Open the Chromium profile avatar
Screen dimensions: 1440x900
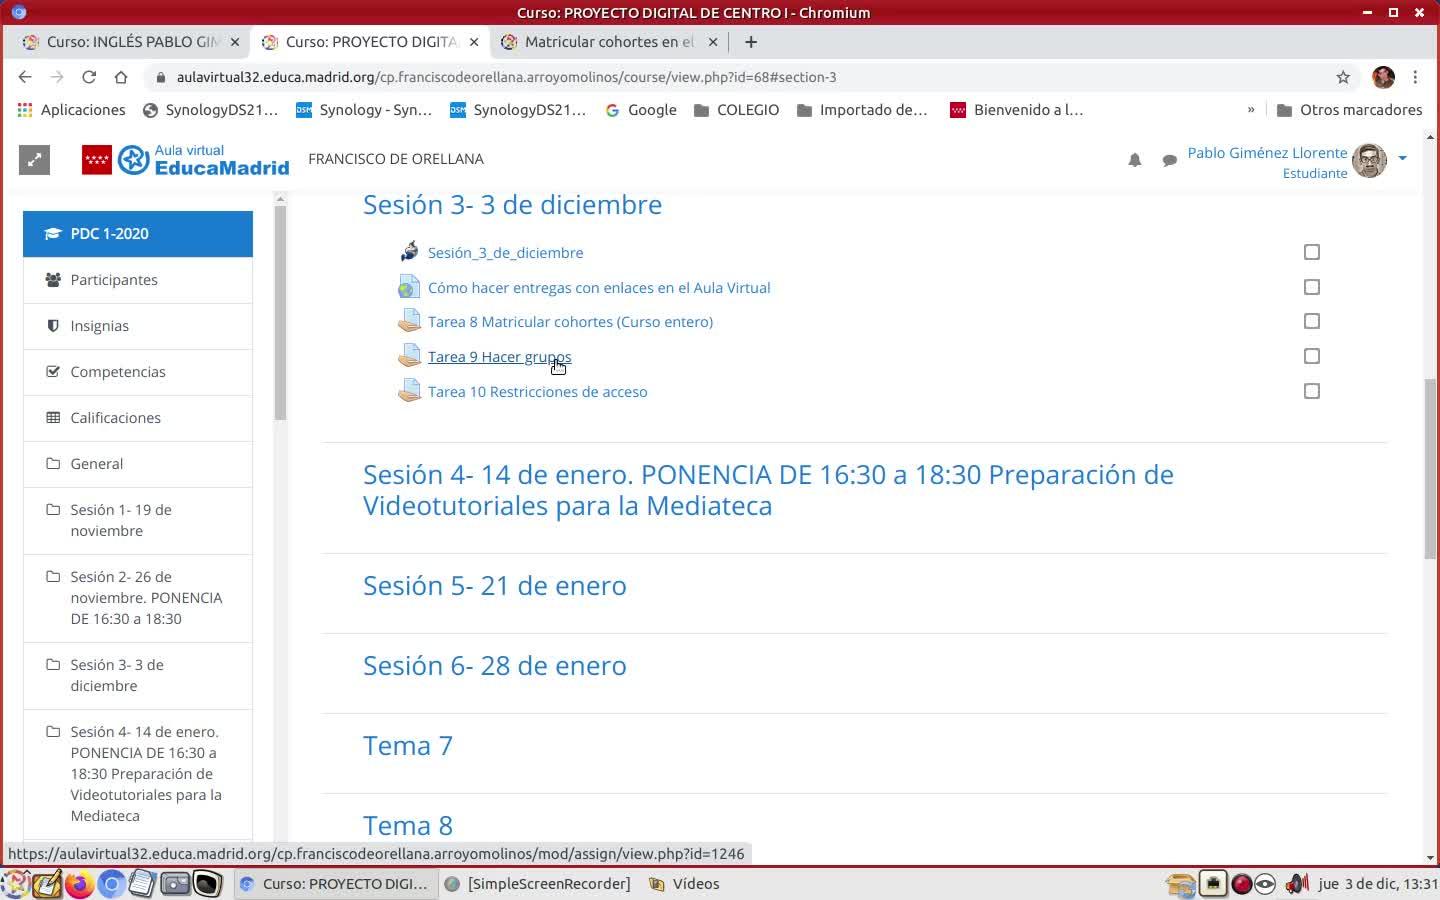[1383, 77]
